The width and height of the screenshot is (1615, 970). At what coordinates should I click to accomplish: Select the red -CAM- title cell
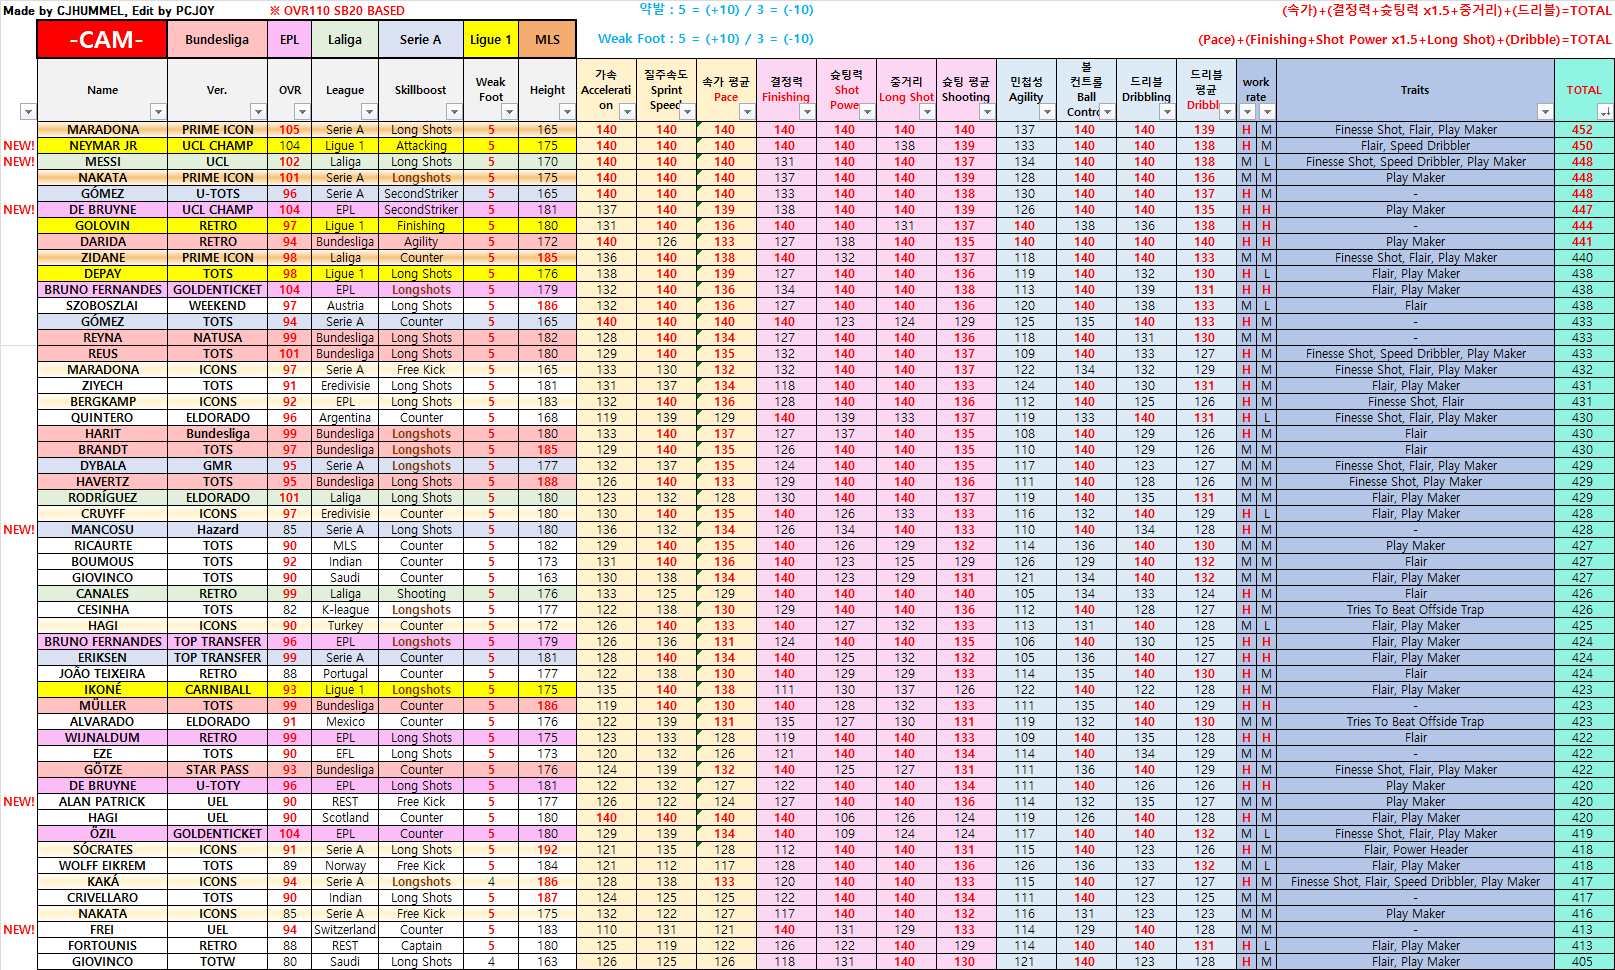click(102, 40)
